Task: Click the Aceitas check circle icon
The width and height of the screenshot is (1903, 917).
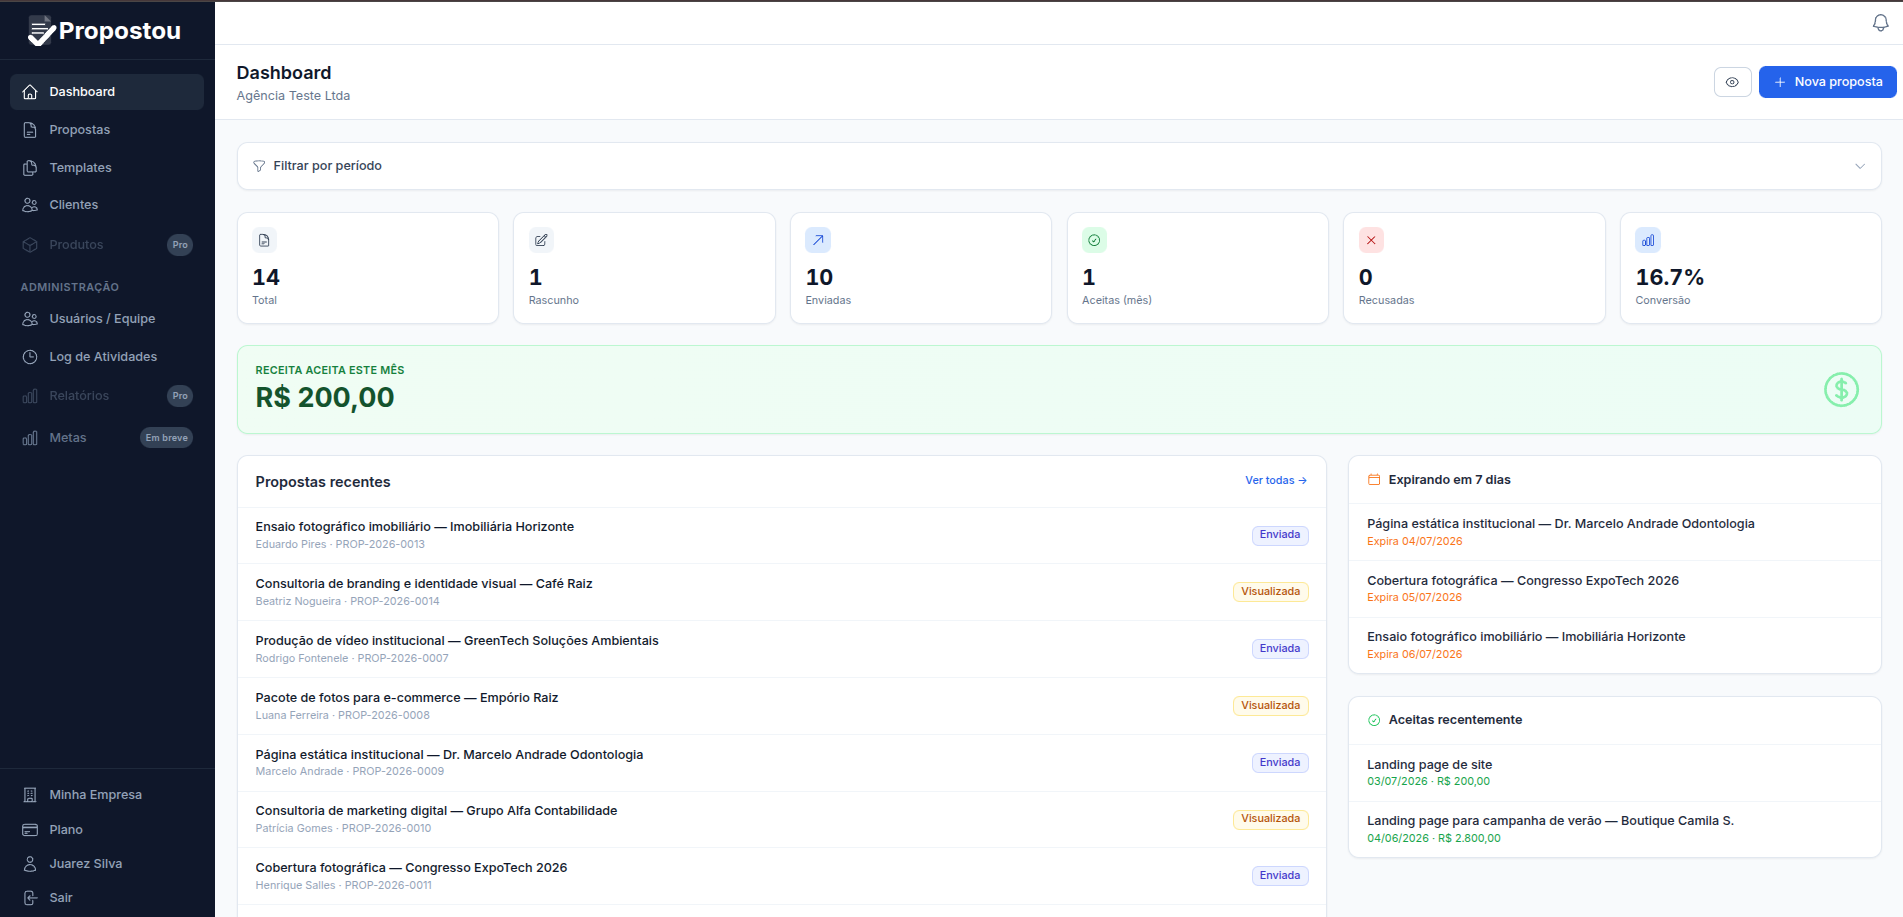Action: point(1094,240)
